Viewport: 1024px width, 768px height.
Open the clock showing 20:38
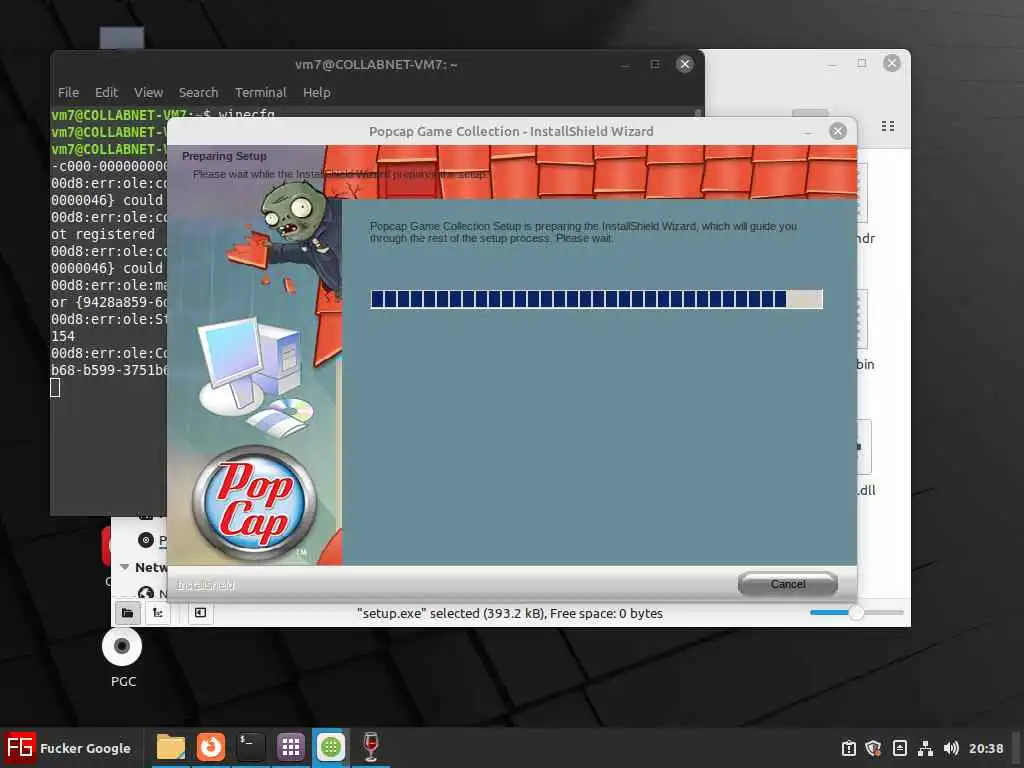point(985,748)
